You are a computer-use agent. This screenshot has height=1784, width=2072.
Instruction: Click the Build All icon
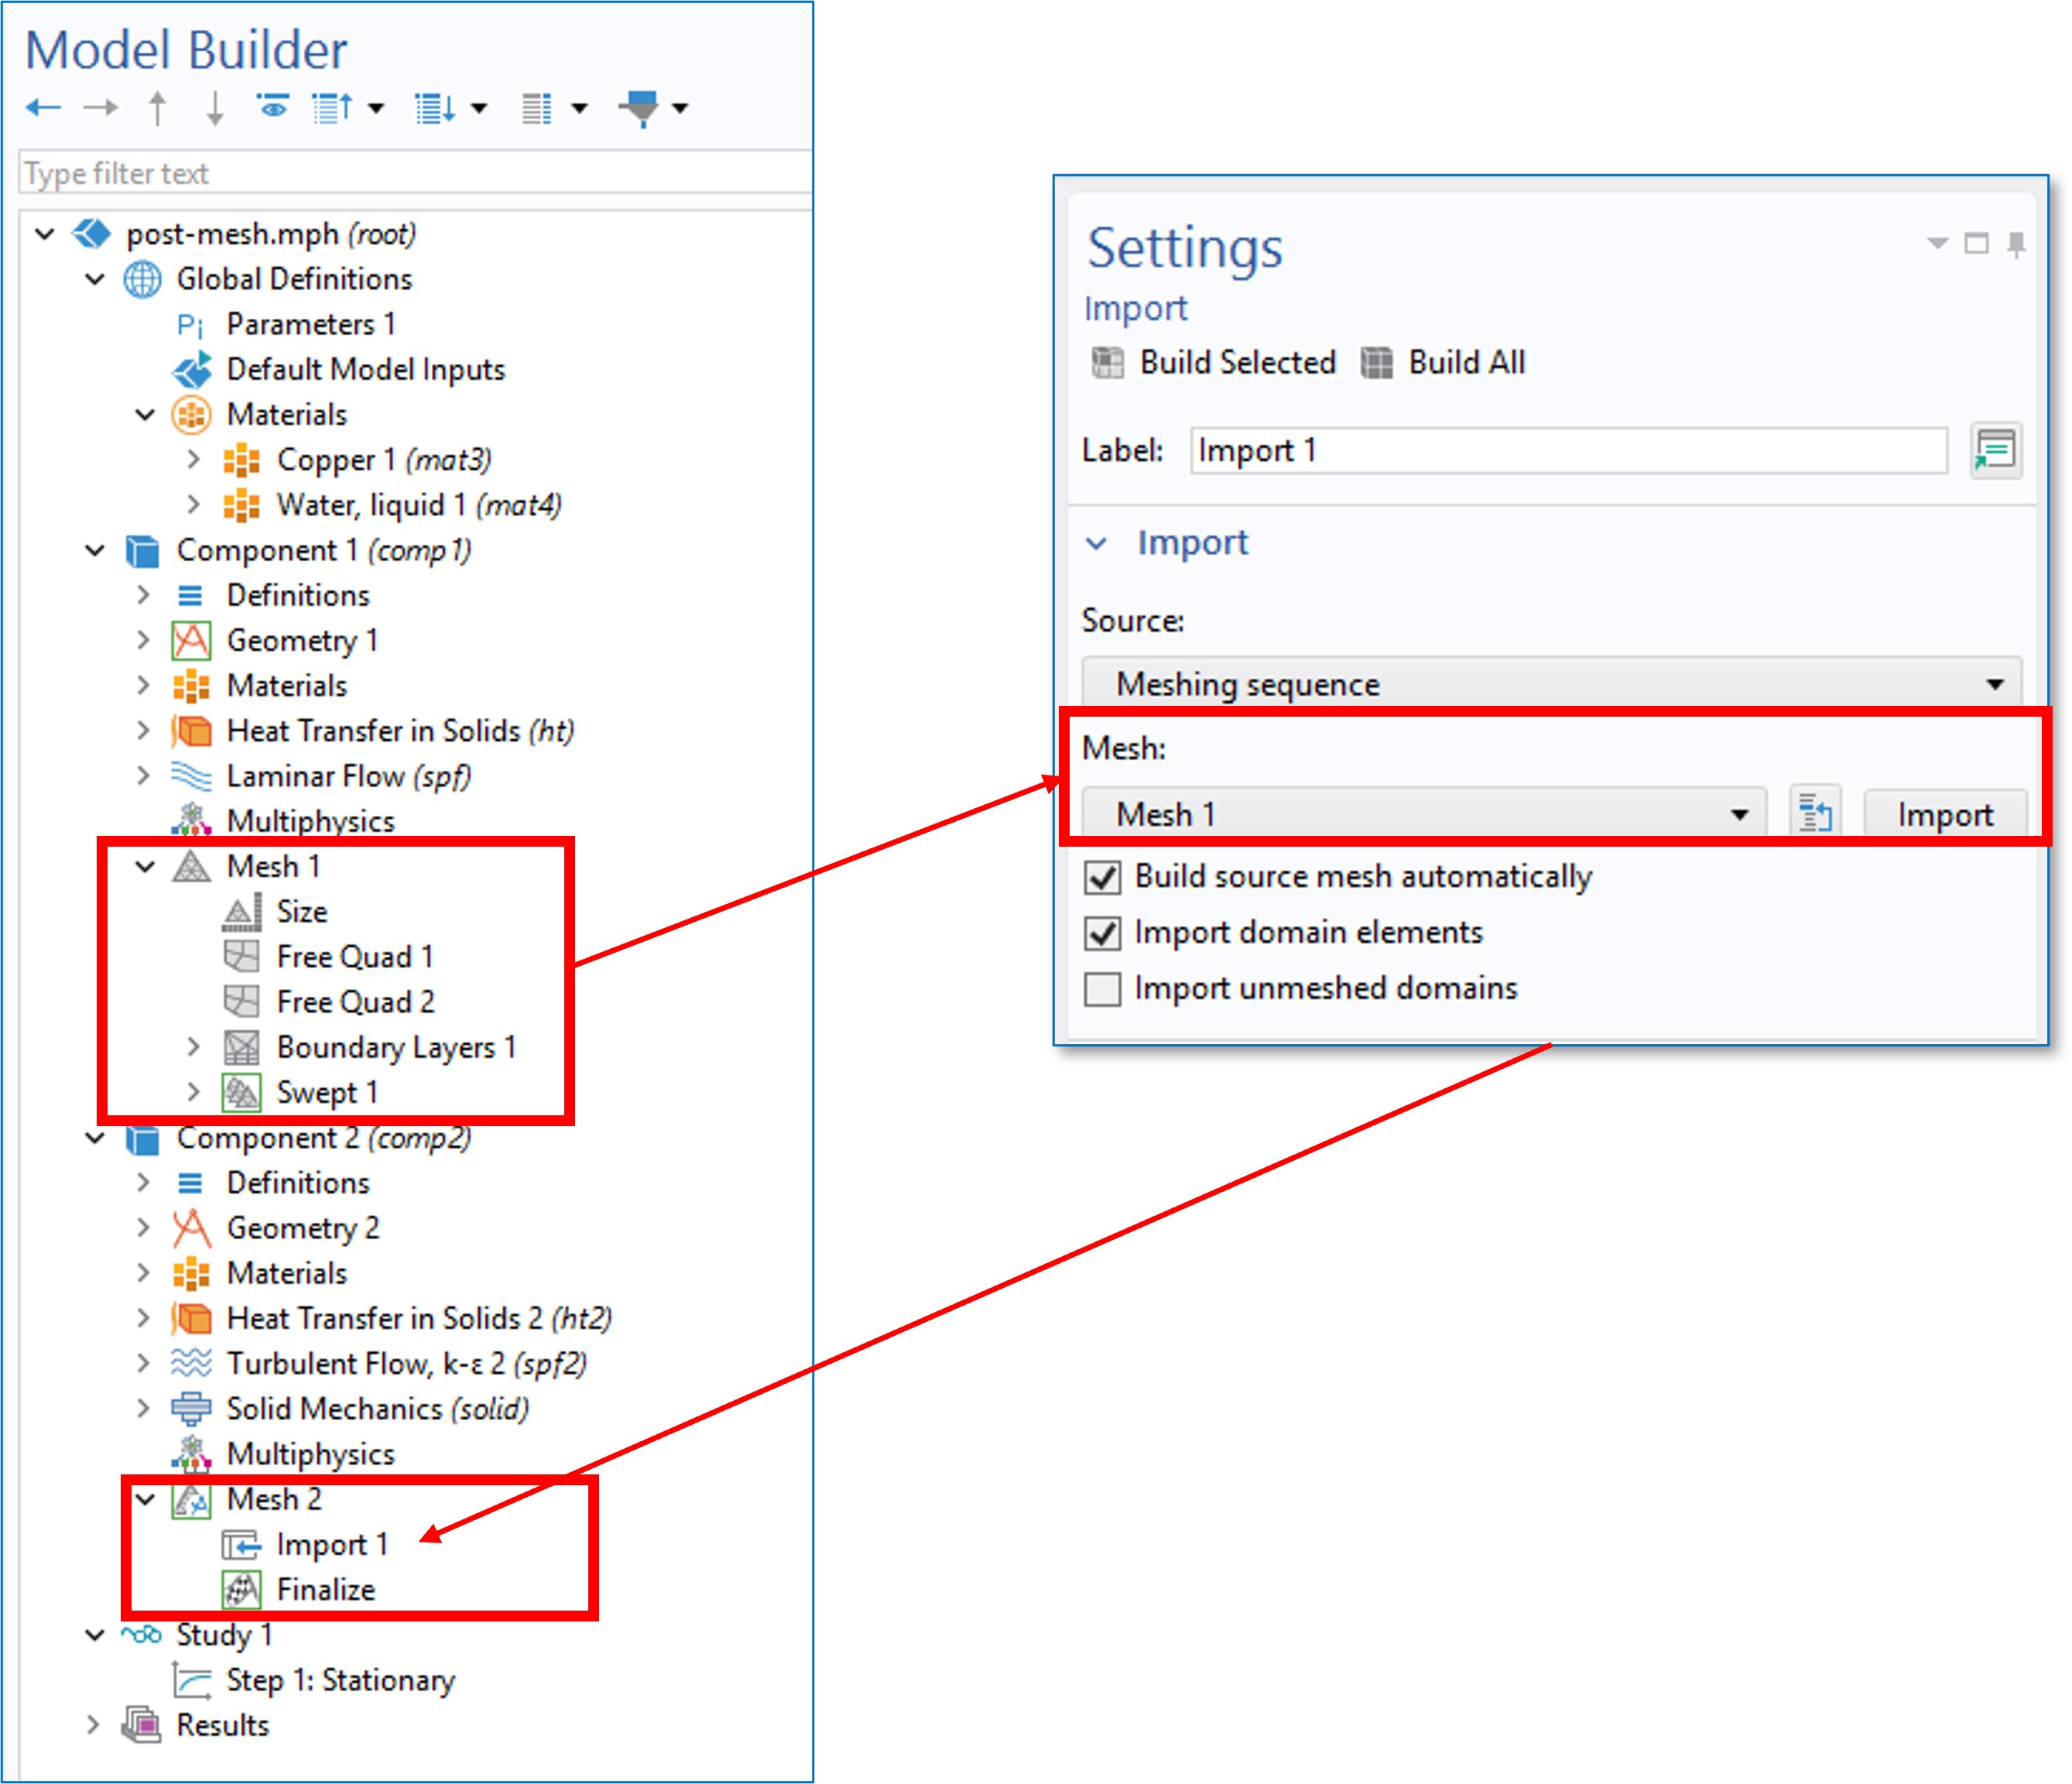pyautogui.click(x=1376, y=362)
